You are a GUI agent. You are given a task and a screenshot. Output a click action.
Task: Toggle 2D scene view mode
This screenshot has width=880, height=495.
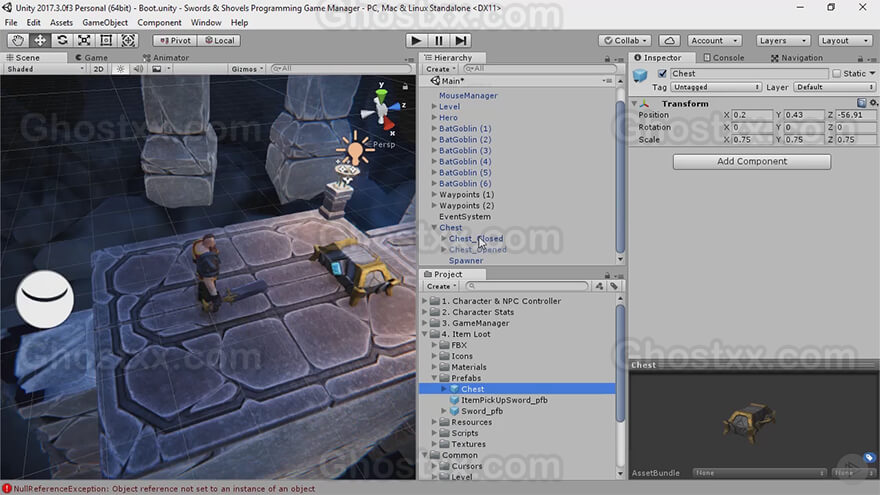(99, 68)
